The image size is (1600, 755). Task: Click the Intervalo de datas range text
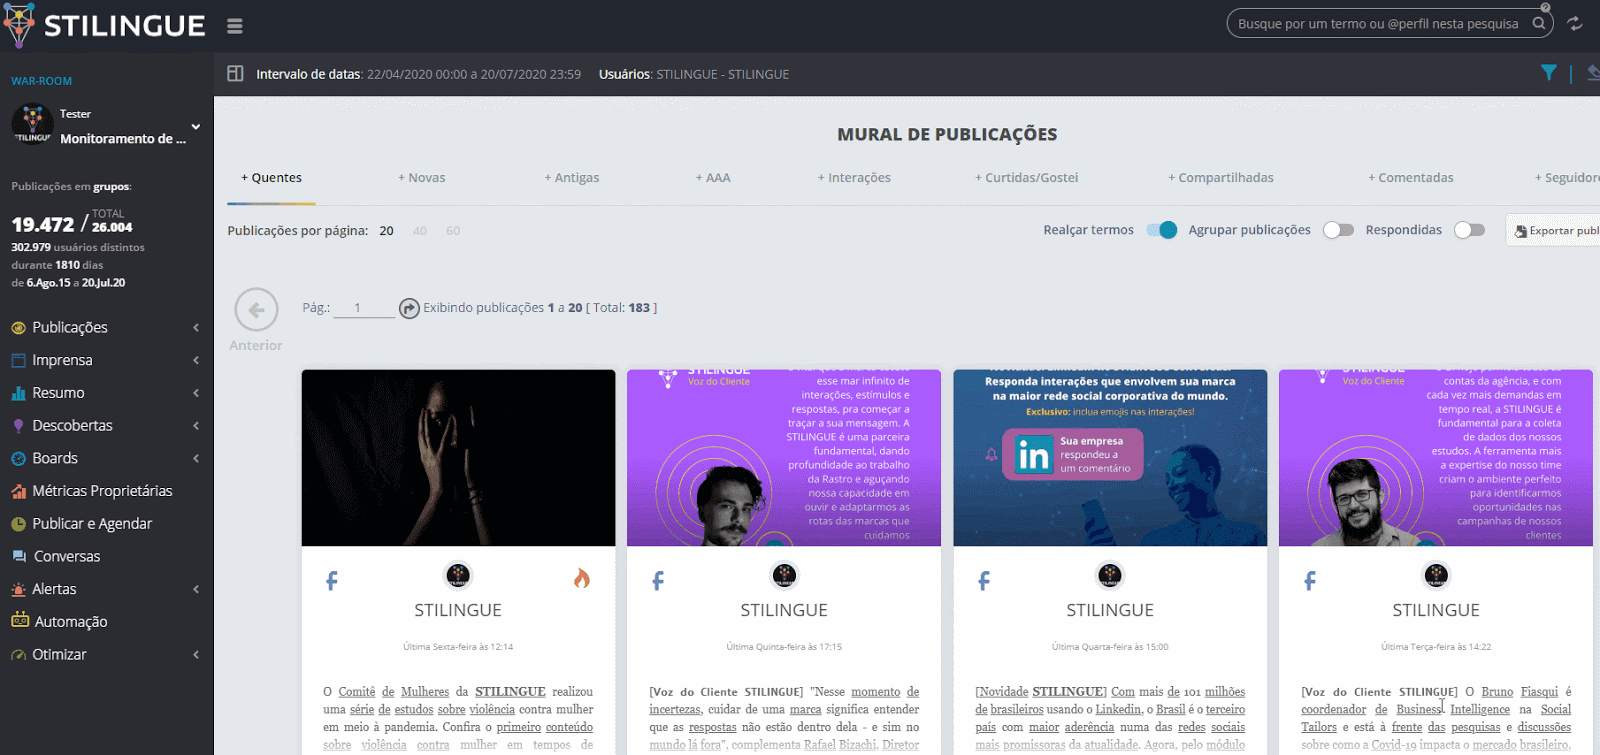418,74
